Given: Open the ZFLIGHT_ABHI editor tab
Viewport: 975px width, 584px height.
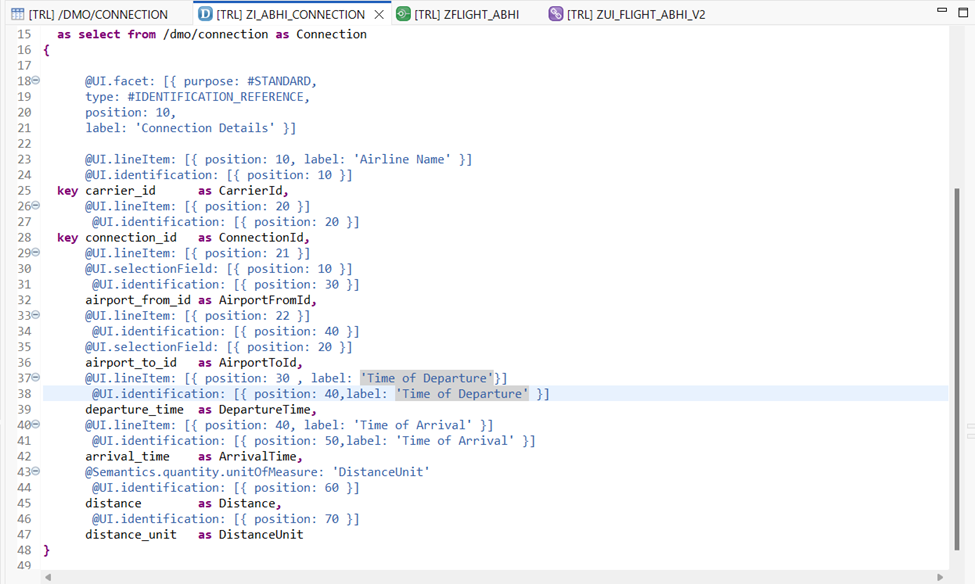Looking at the screenshot, I should (x=466, y=14).
